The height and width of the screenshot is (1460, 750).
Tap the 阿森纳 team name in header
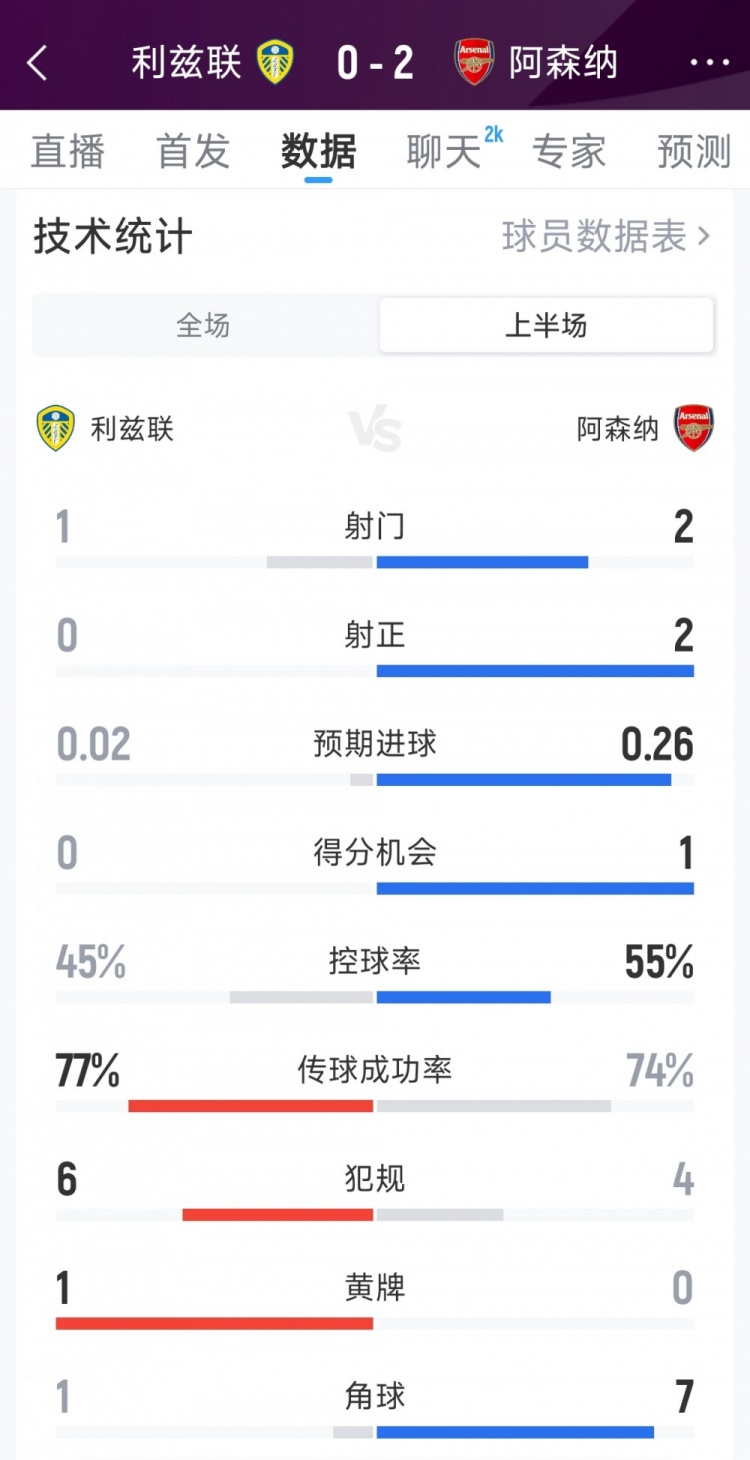click(563, 63)
